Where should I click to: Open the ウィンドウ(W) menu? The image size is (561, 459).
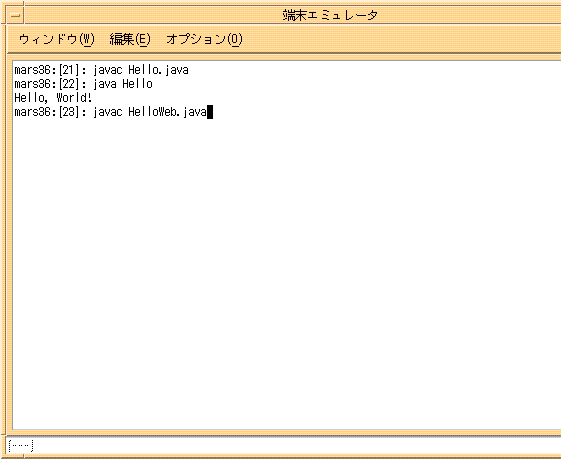coord(57,39)
